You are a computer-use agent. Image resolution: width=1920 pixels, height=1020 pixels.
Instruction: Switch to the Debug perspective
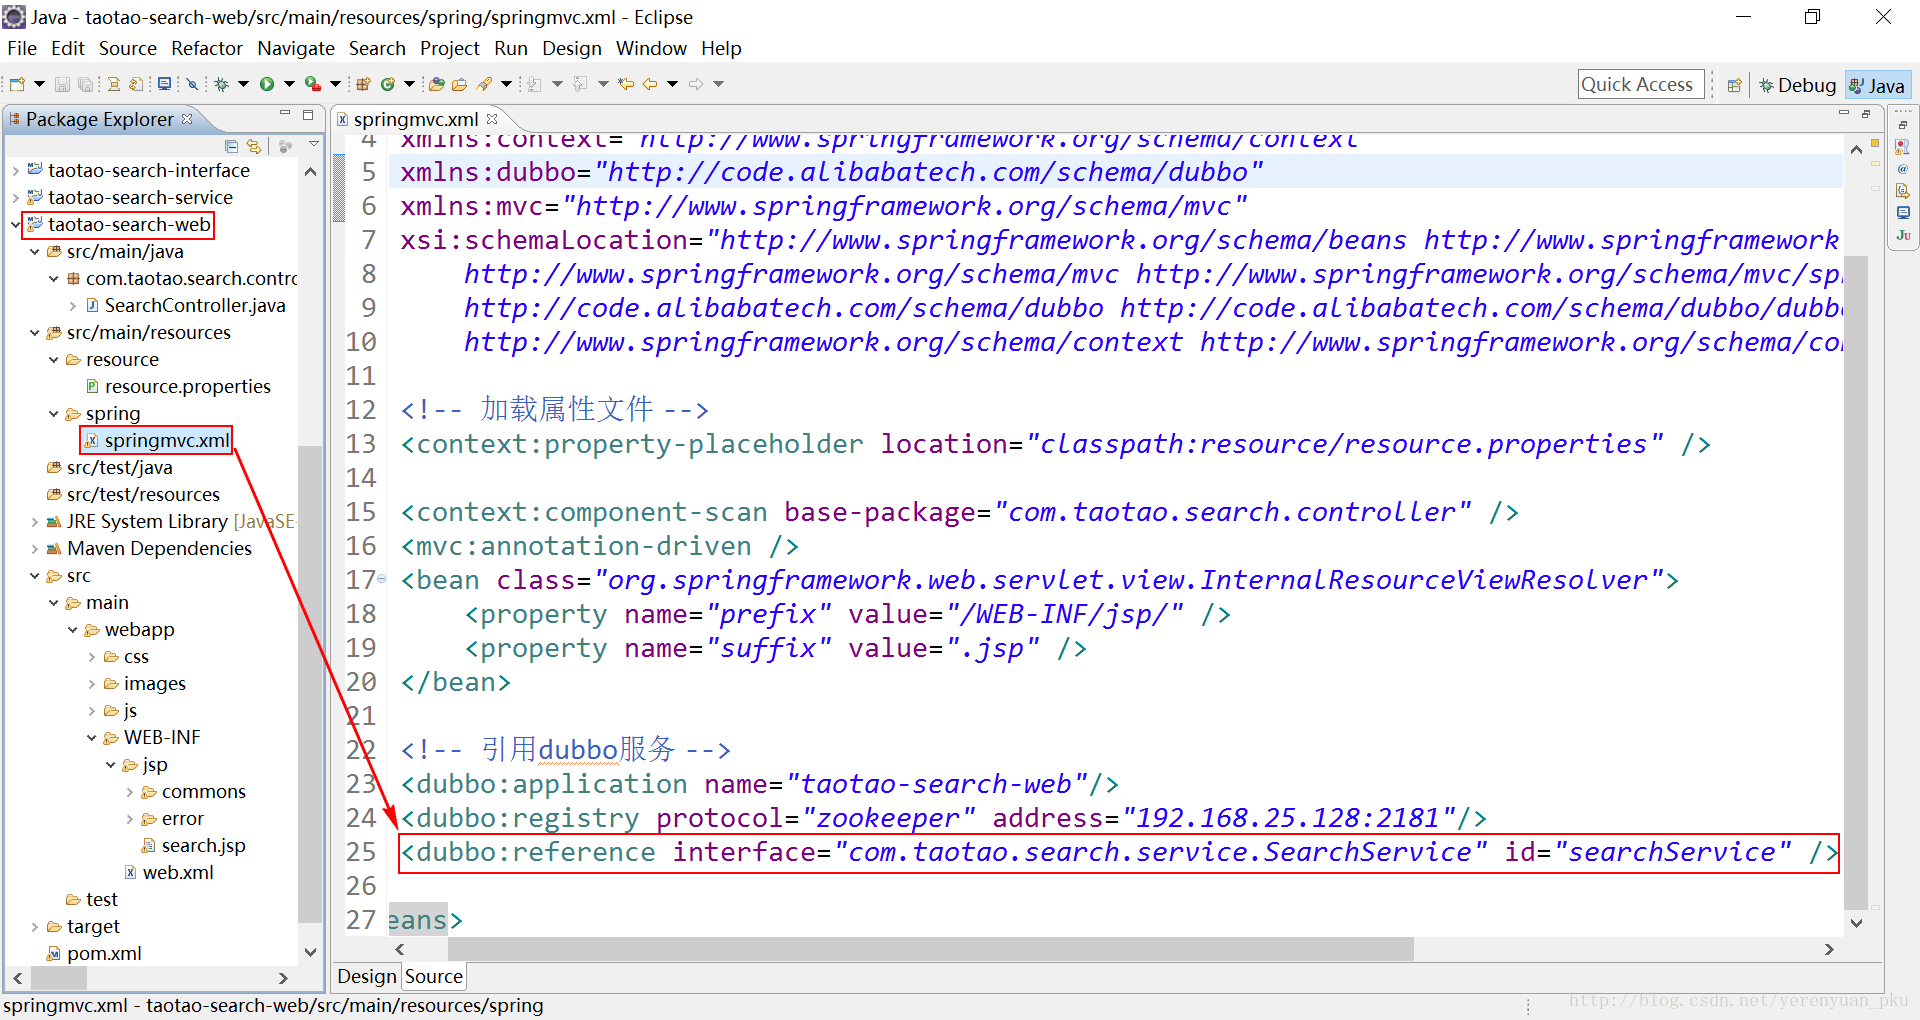[x=1797, y=86]
